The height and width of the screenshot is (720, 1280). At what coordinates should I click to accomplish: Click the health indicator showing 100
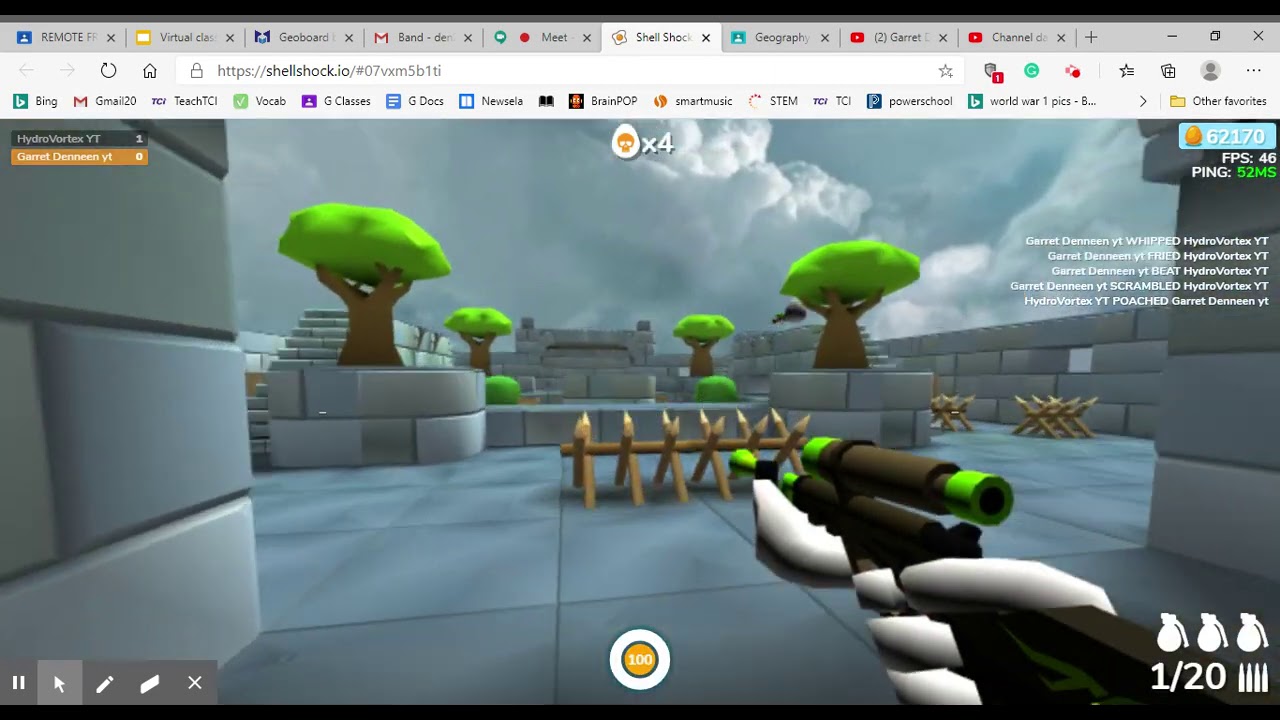coord(640,659)
